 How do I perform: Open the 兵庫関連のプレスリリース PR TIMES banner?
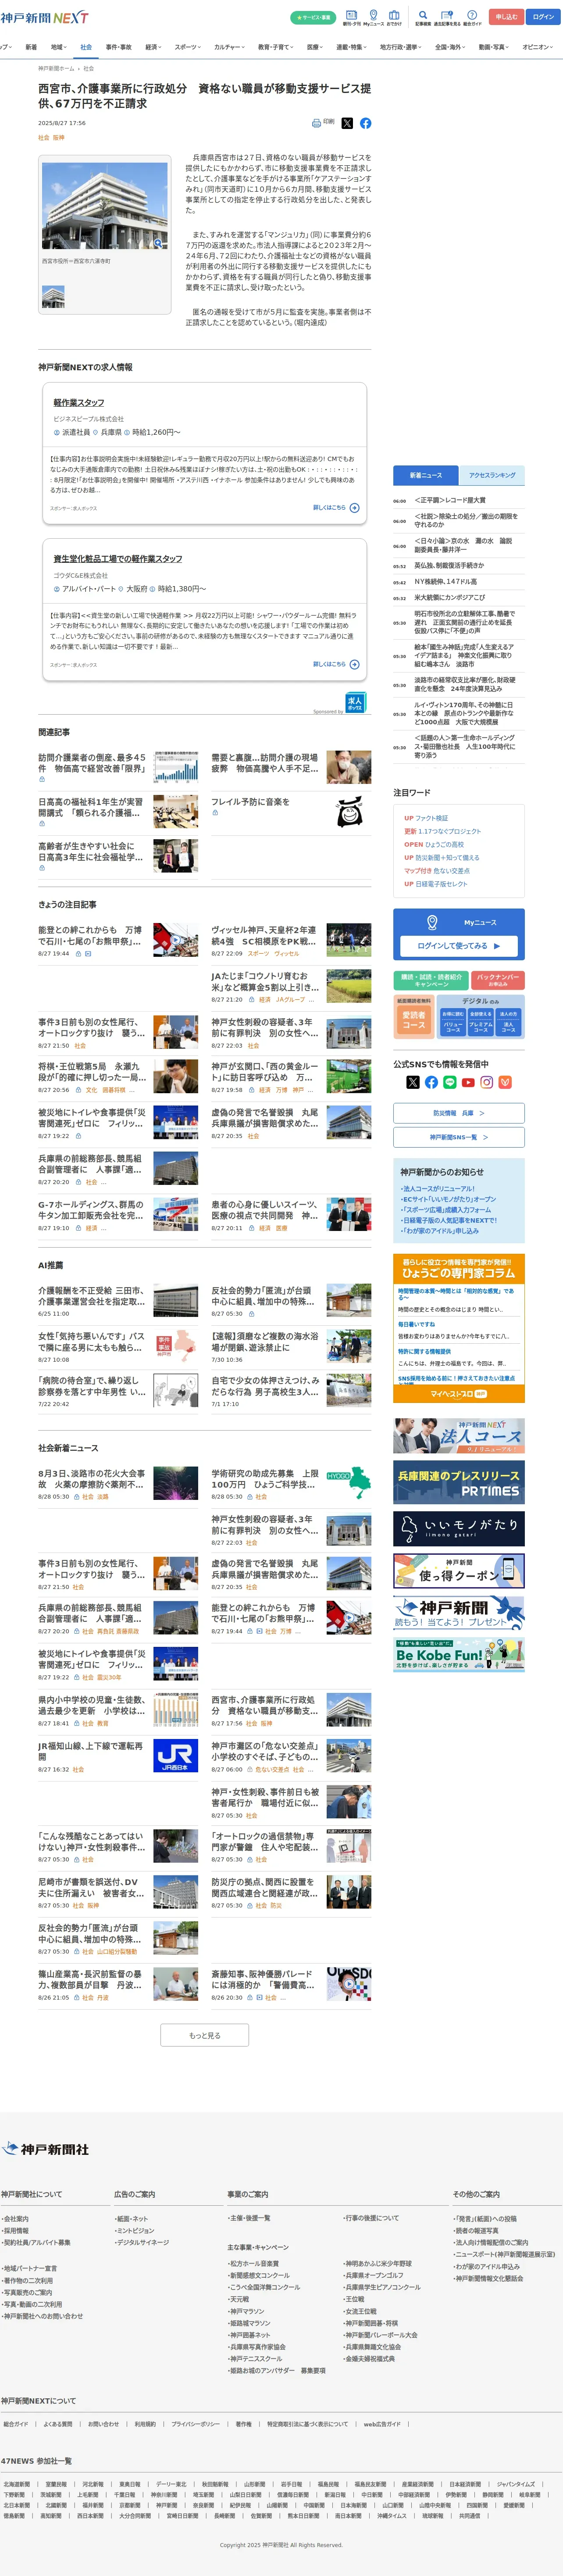(x=458, y=1482)
